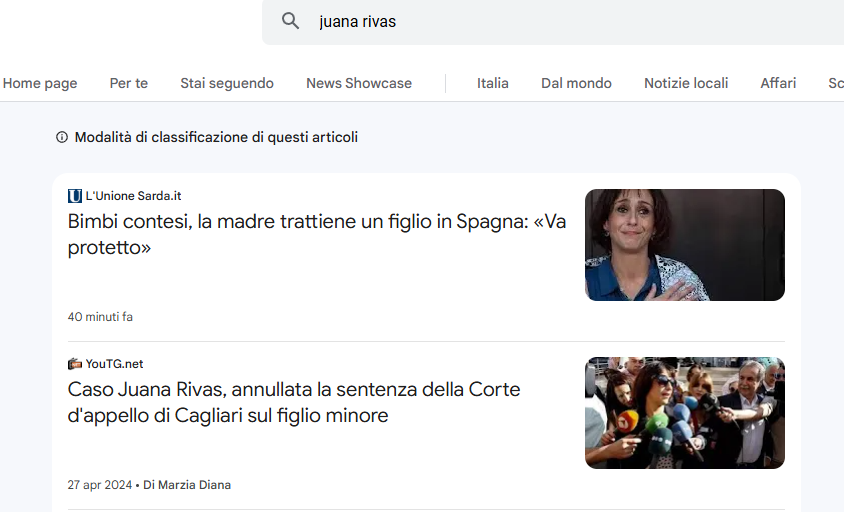Click the YouTG.net source name
Image resolution: width=844 pixels, height=512 pixels.
(x=114, y=364)
